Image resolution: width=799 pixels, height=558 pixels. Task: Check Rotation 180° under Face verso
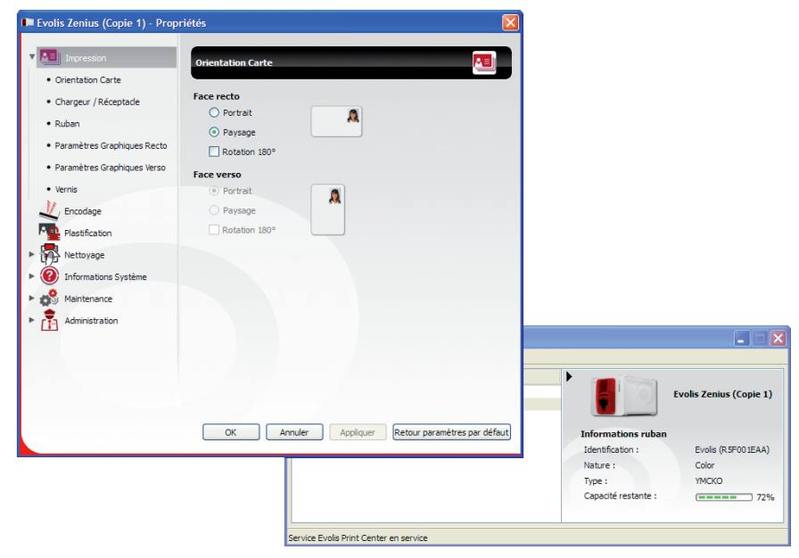tap(214, 229)
